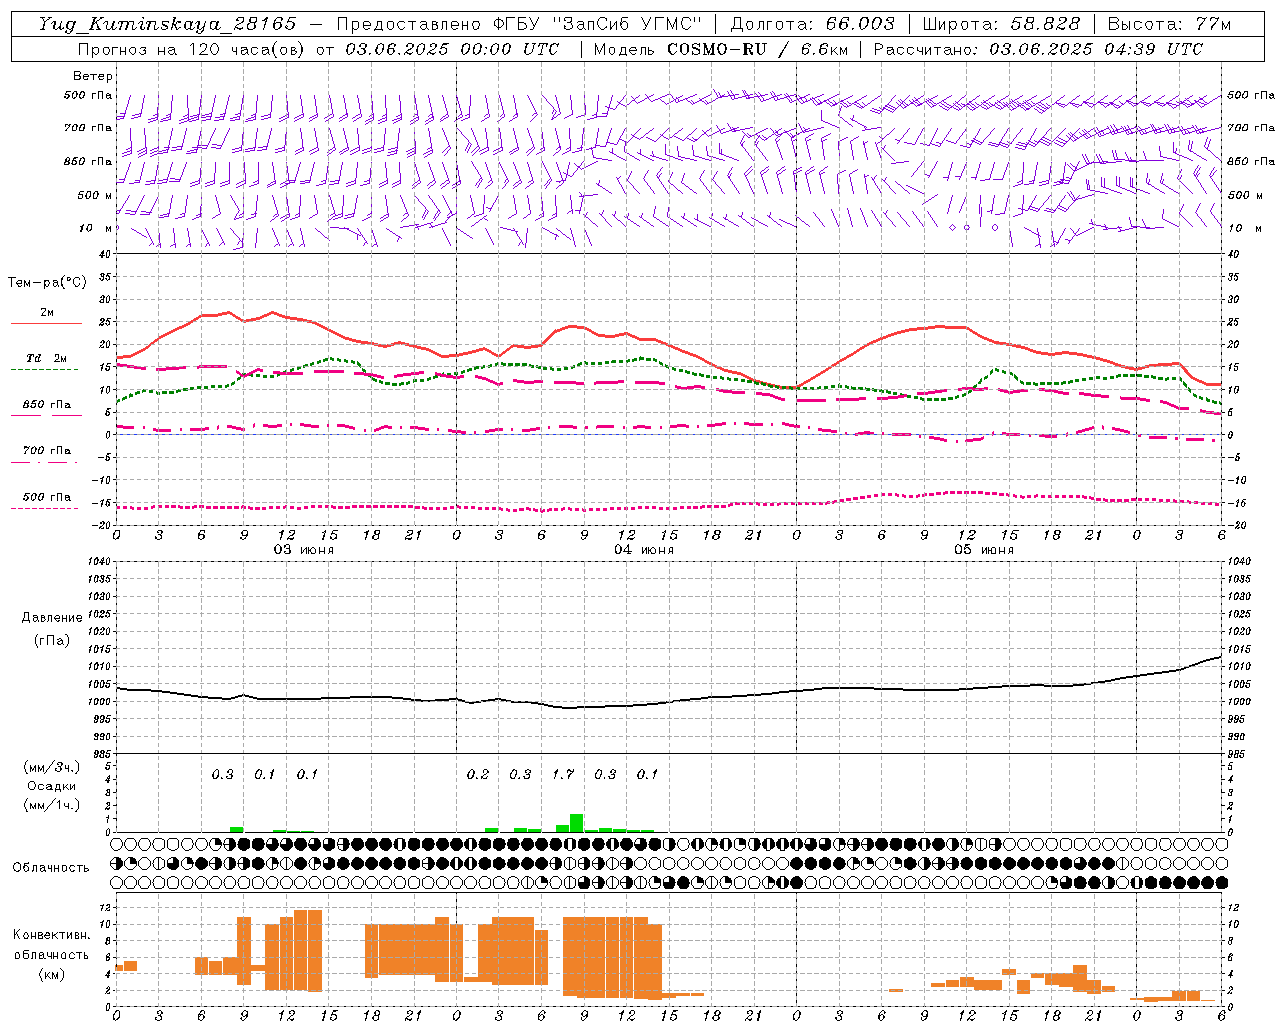Image resolution: width=1280 pixels, height=1024 pixels.
Task: Click the date label "03 июня"
Action: [304, 550]
